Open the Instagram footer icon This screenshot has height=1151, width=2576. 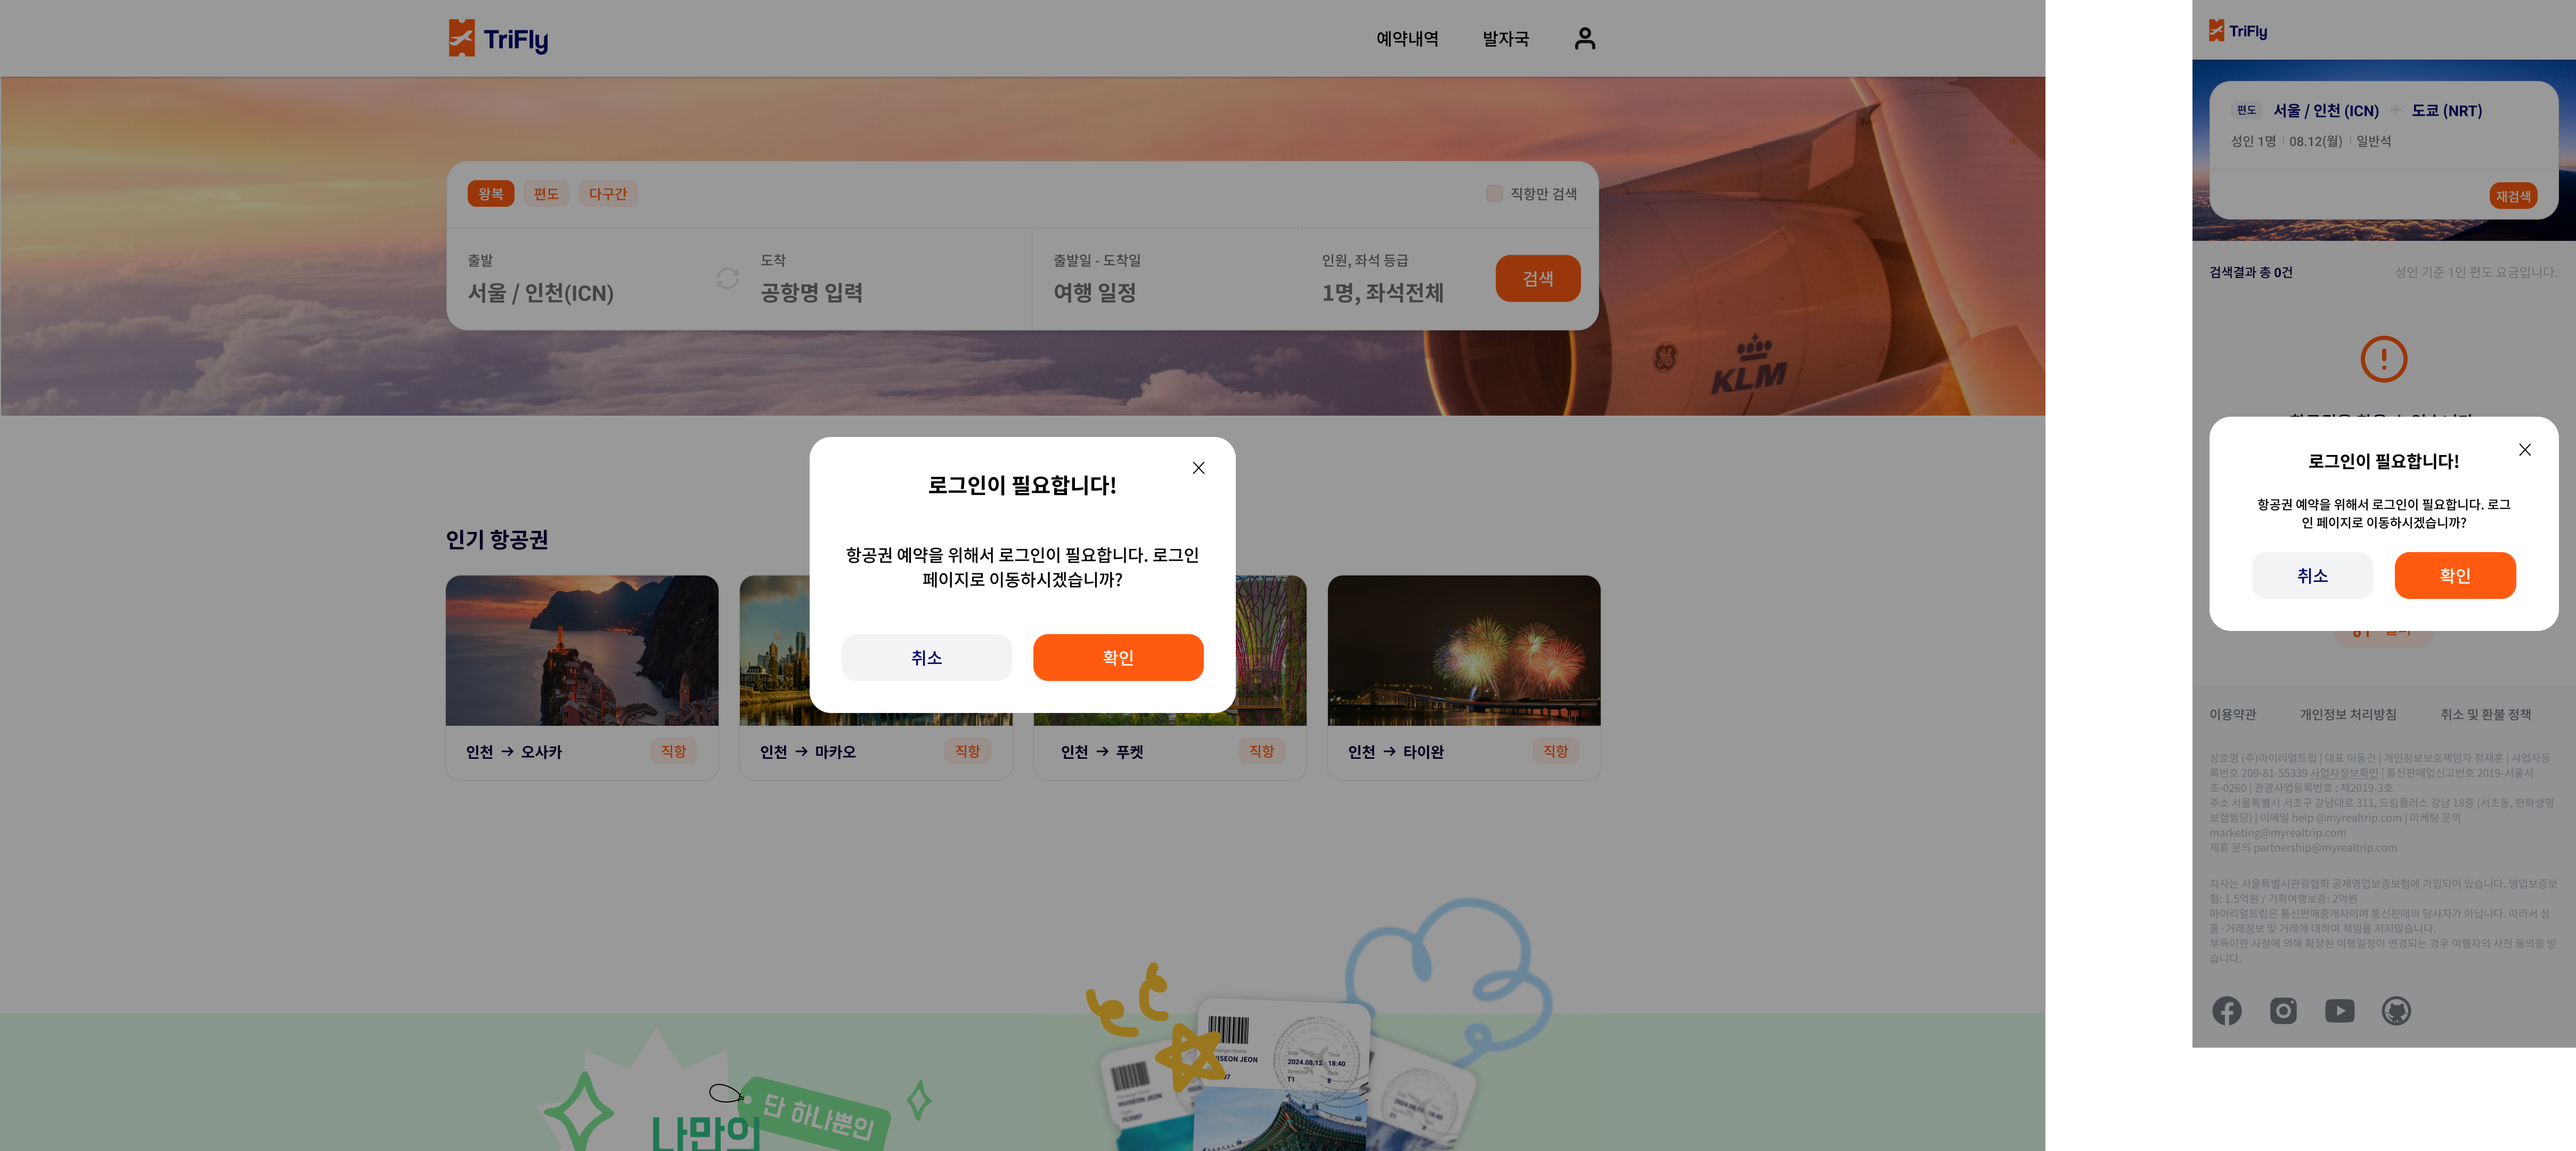[2283, 1010]
